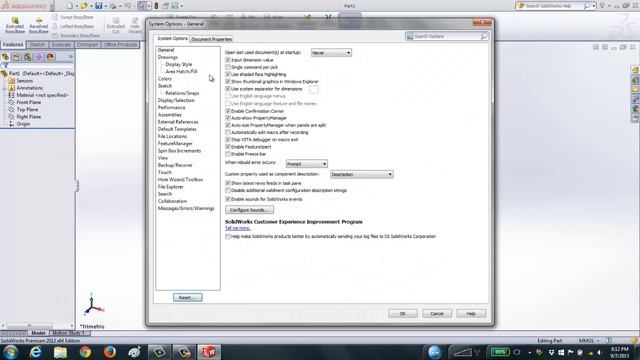Open Google Chrome from the taskbar
640x360 pixels.
click(85, 352)
